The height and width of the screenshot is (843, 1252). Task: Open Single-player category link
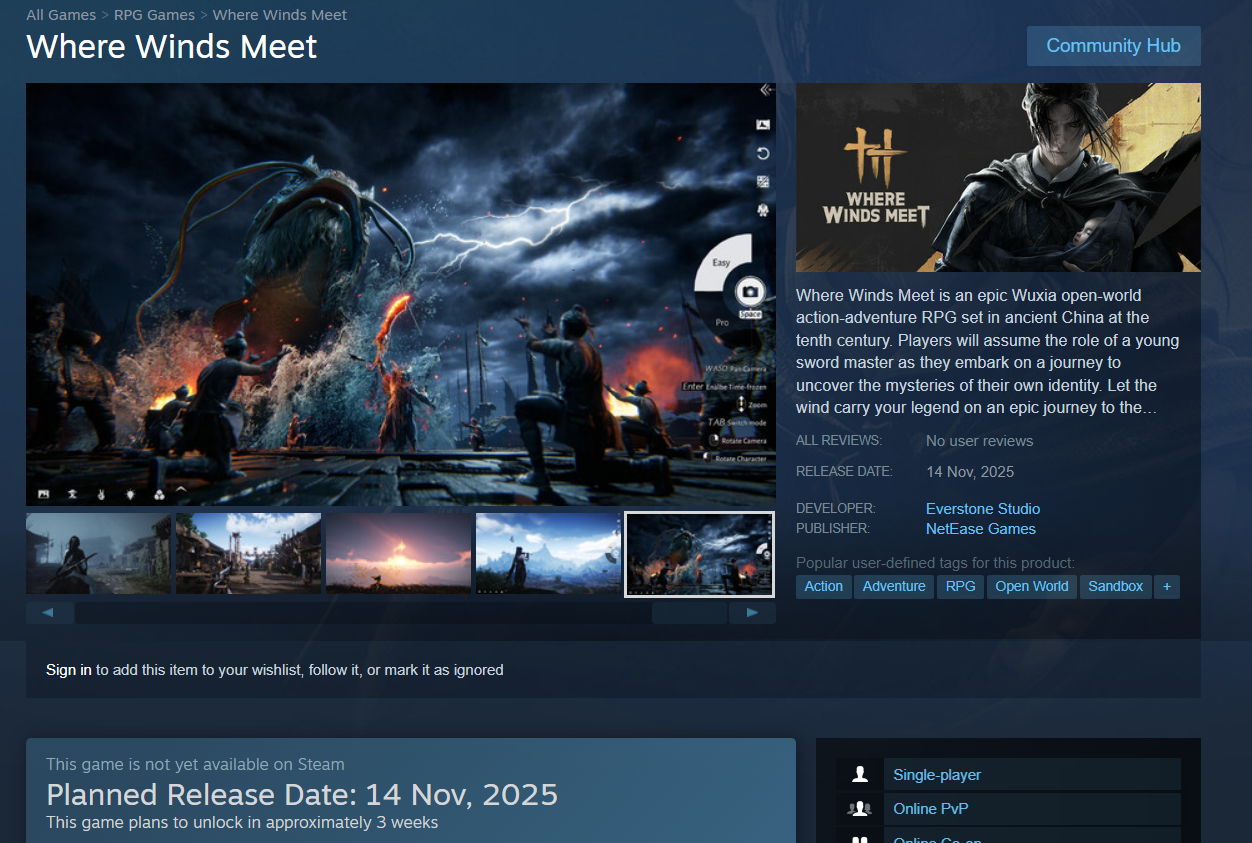click(x=937, y=775)
